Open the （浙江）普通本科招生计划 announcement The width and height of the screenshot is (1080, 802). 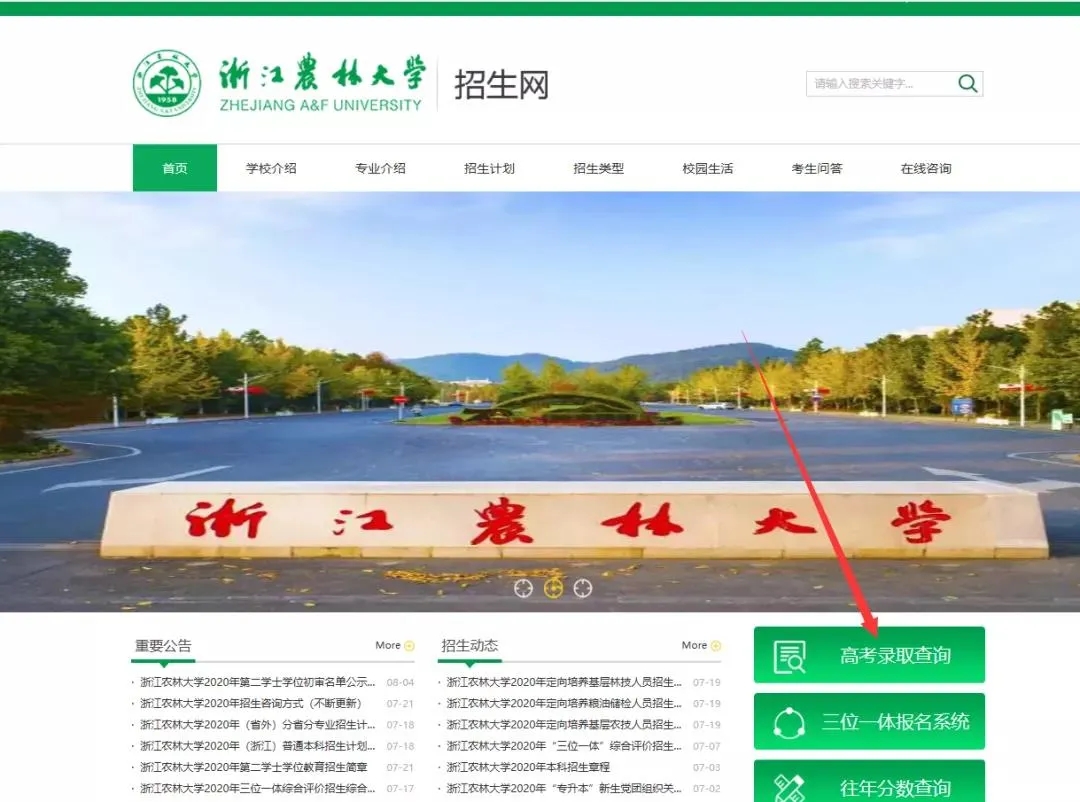point(258,746)
